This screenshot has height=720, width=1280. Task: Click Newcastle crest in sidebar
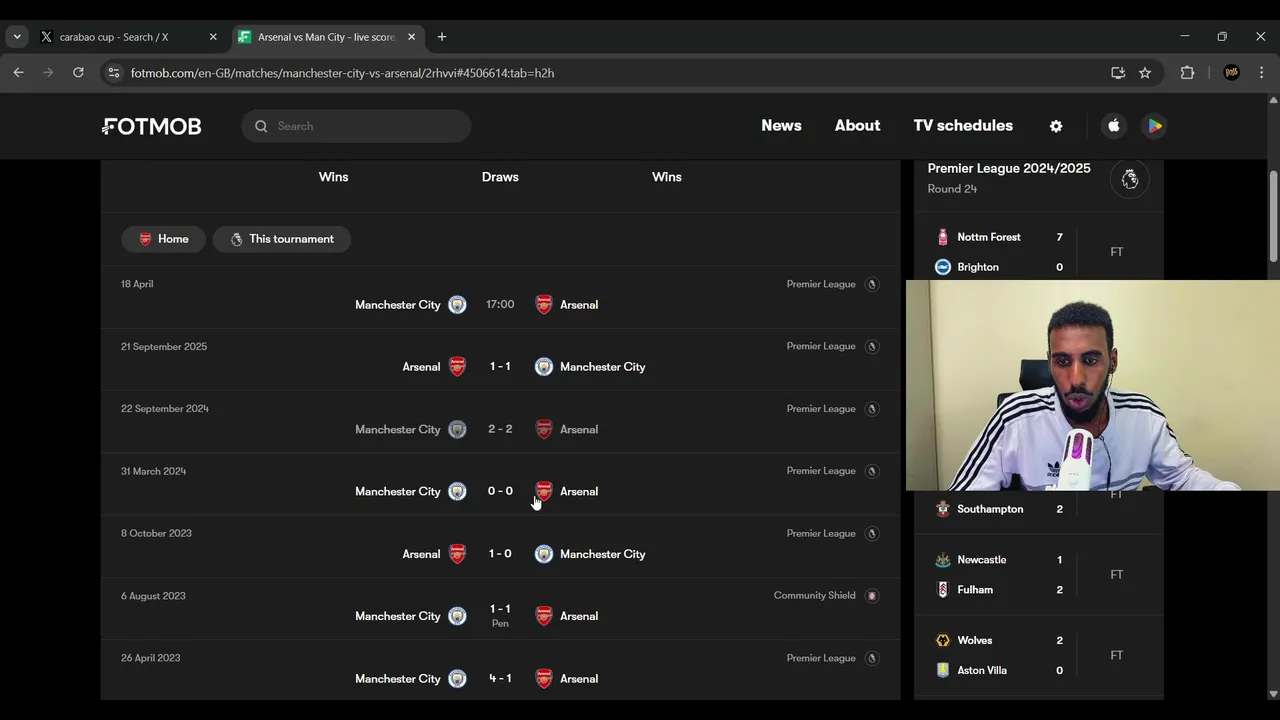coord(942,560)
